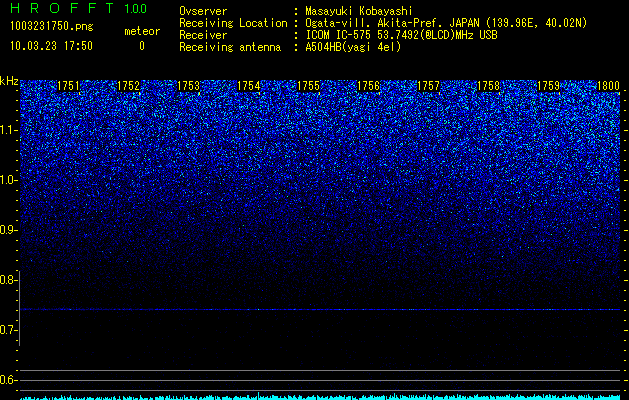
Task: Click the vertical gray range bar by 0.8
Action: 20,309
